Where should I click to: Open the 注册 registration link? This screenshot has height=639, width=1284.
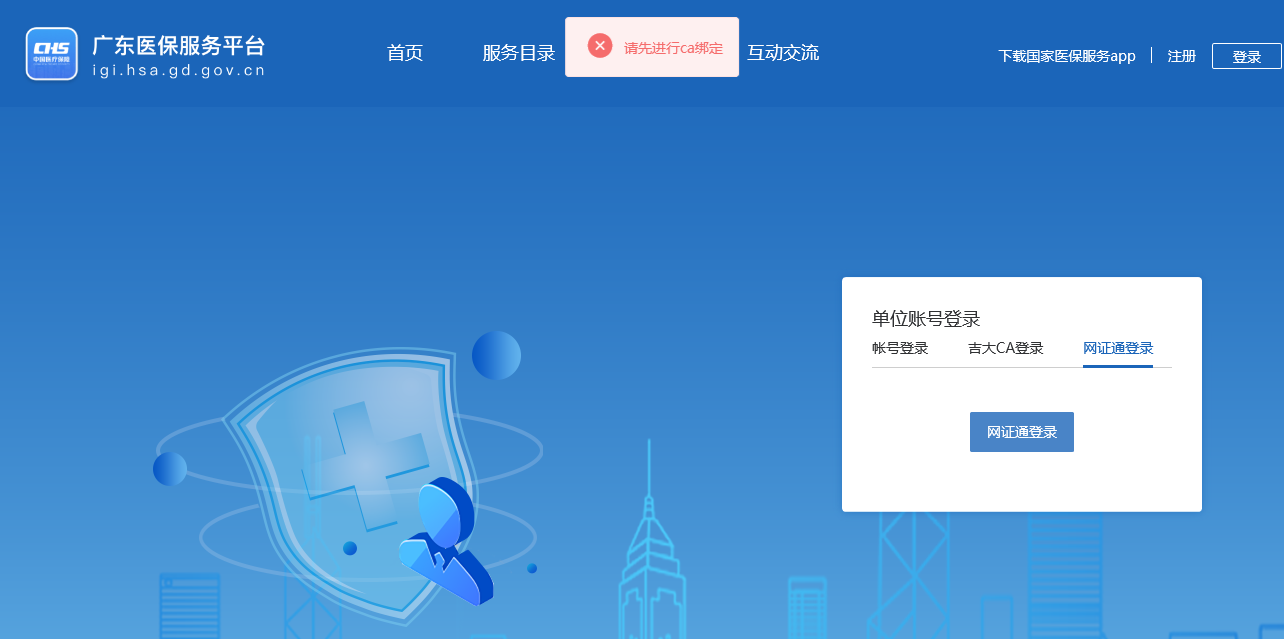point(1181,56)
